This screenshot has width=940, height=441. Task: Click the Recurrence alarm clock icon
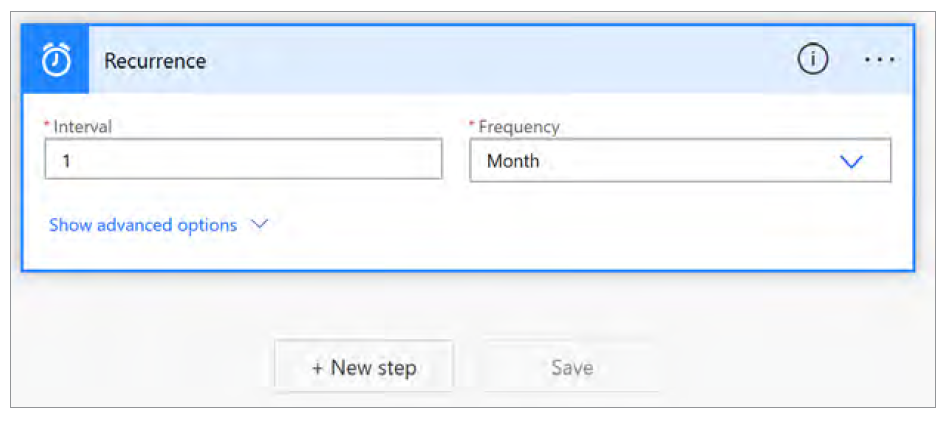pyautogui.click(x=56, y=61)
